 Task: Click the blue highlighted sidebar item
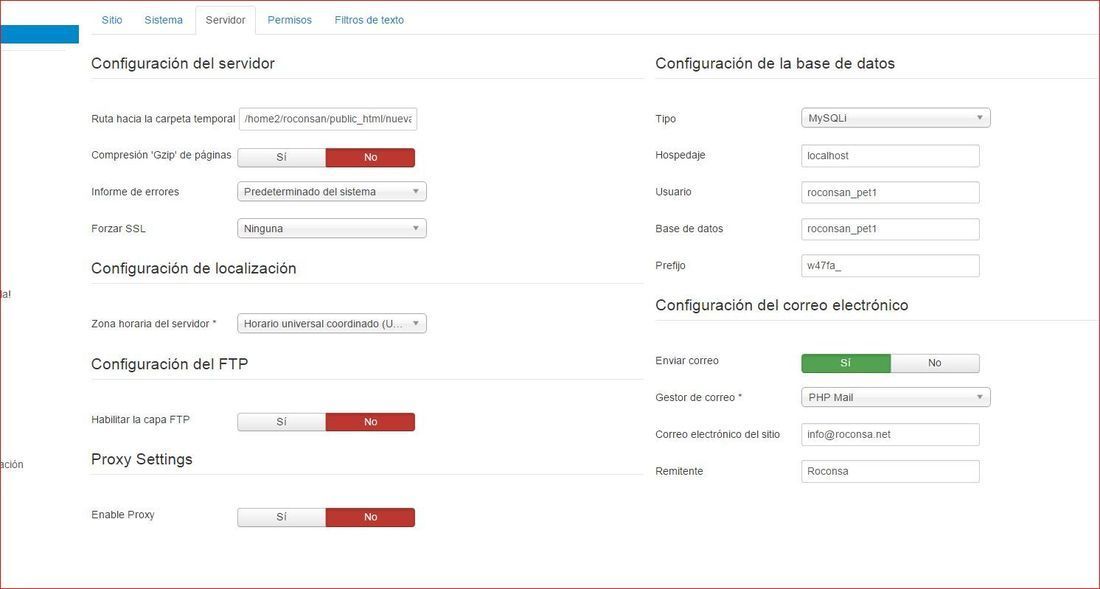[x=39, y=34]
